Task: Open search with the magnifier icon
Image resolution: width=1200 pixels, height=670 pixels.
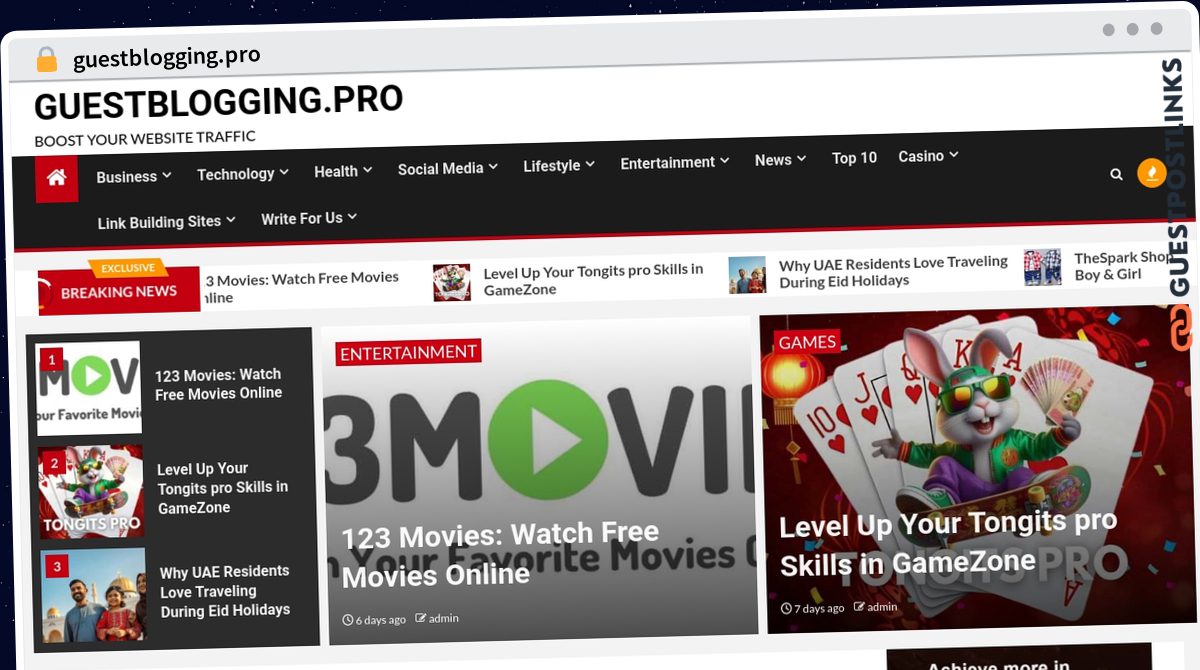Action: [x=1116, y=174]
